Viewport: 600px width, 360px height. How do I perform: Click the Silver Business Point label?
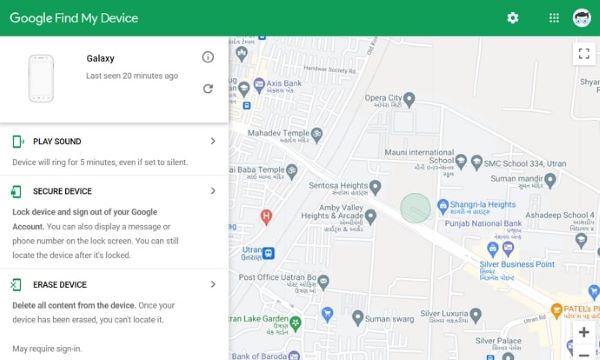(517, 264)
